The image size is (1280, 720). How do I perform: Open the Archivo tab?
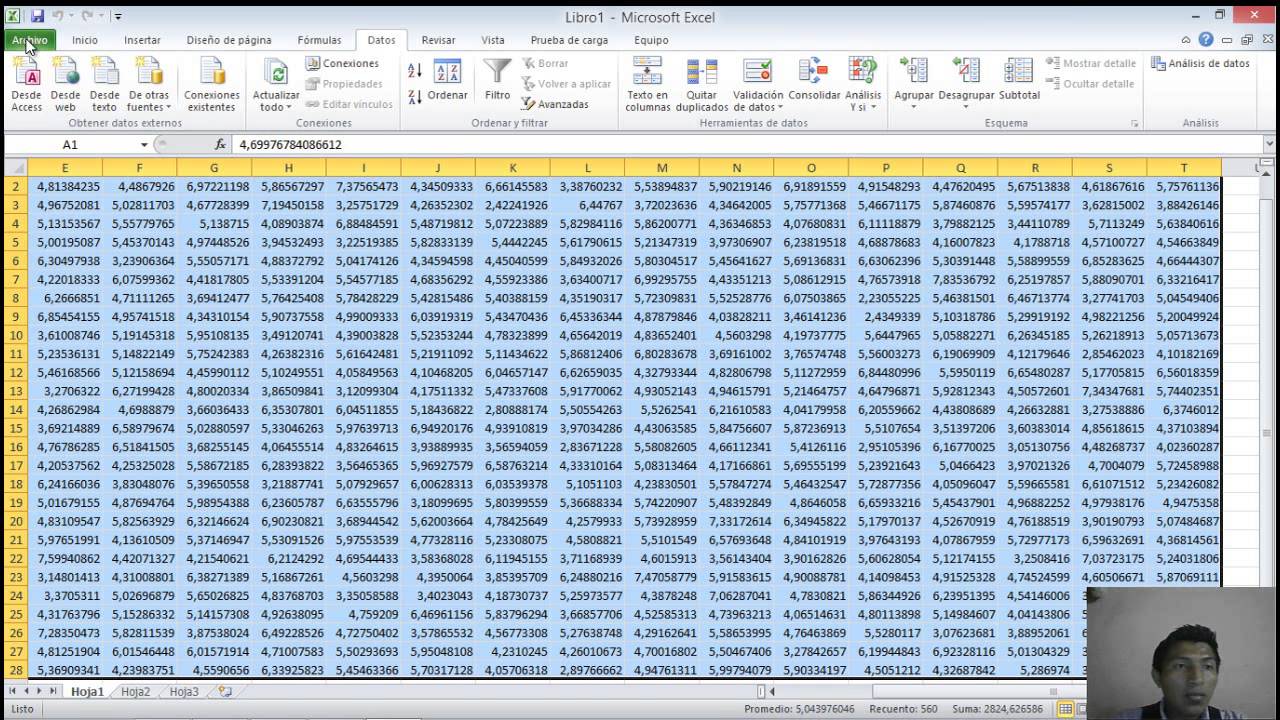click(30, 40)
